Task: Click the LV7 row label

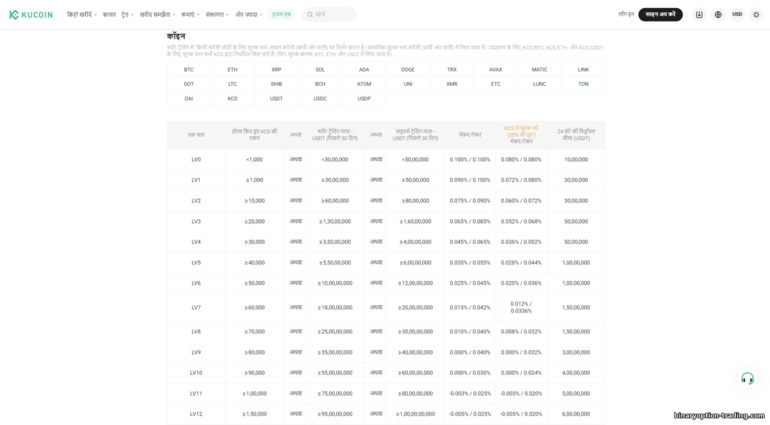Action: coord(196,308)
